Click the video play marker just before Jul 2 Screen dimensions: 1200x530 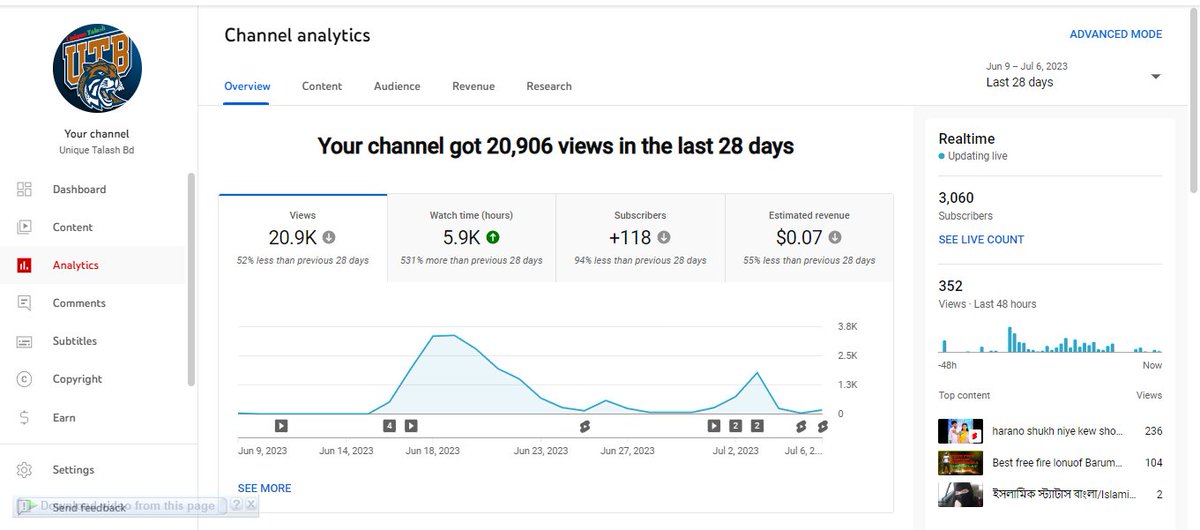click(714, 426)
